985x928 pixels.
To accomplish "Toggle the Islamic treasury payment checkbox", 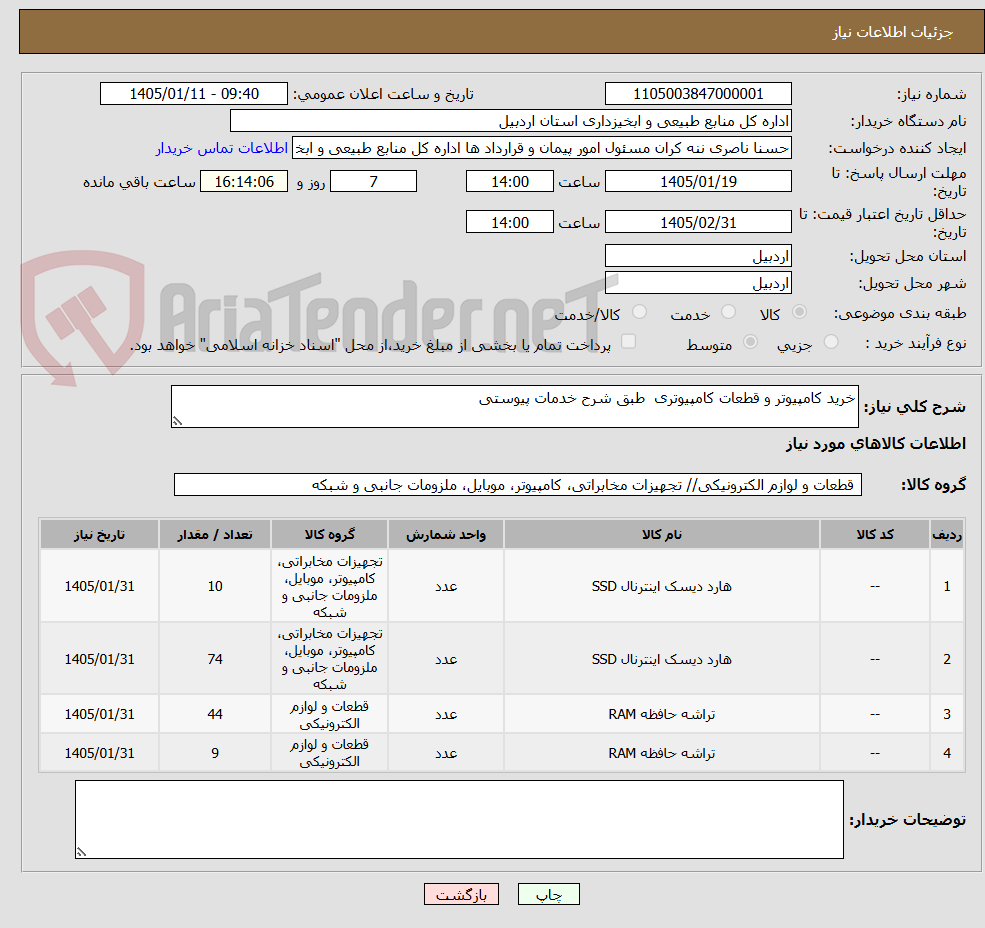I will click(x=628, y=342).
